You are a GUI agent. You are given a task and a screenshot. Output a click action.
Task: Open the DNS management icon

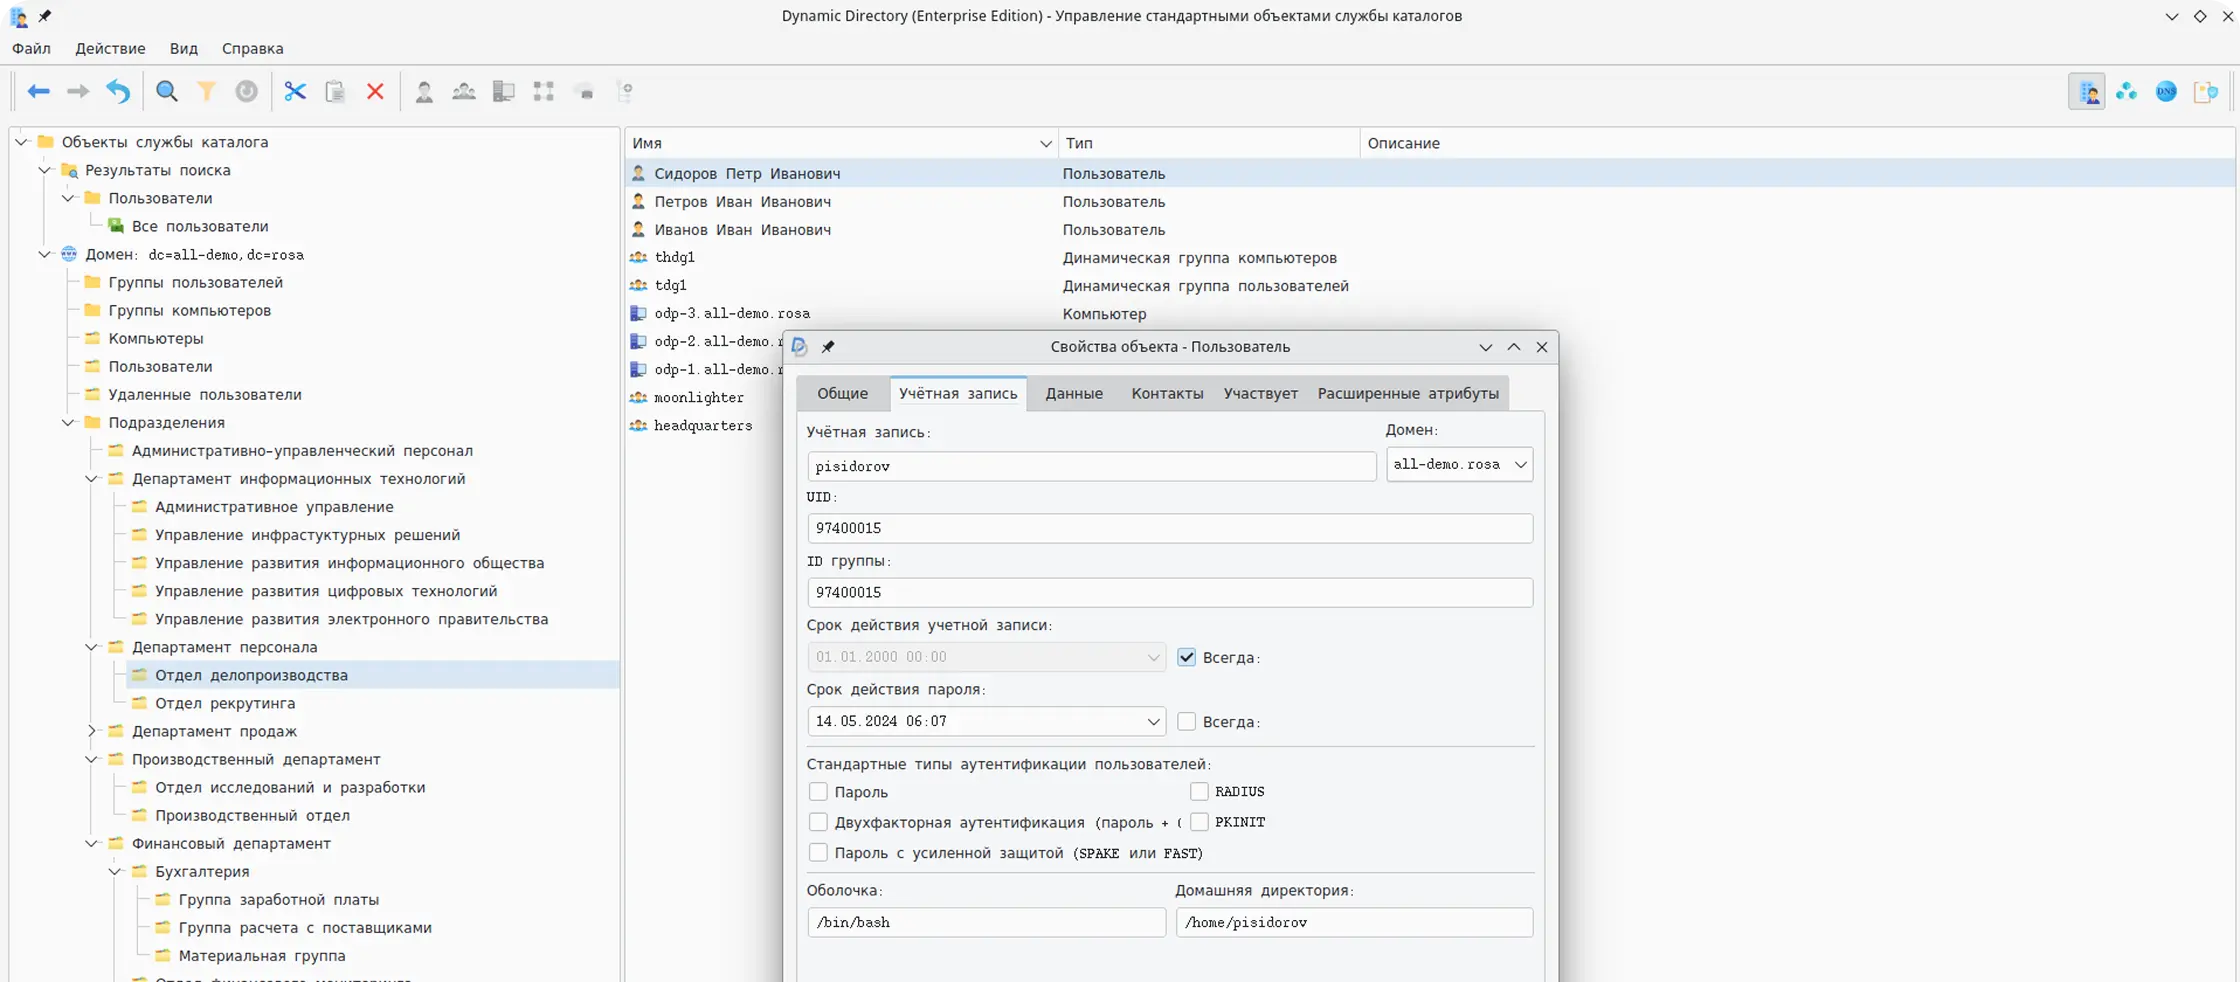point(2166,92)
